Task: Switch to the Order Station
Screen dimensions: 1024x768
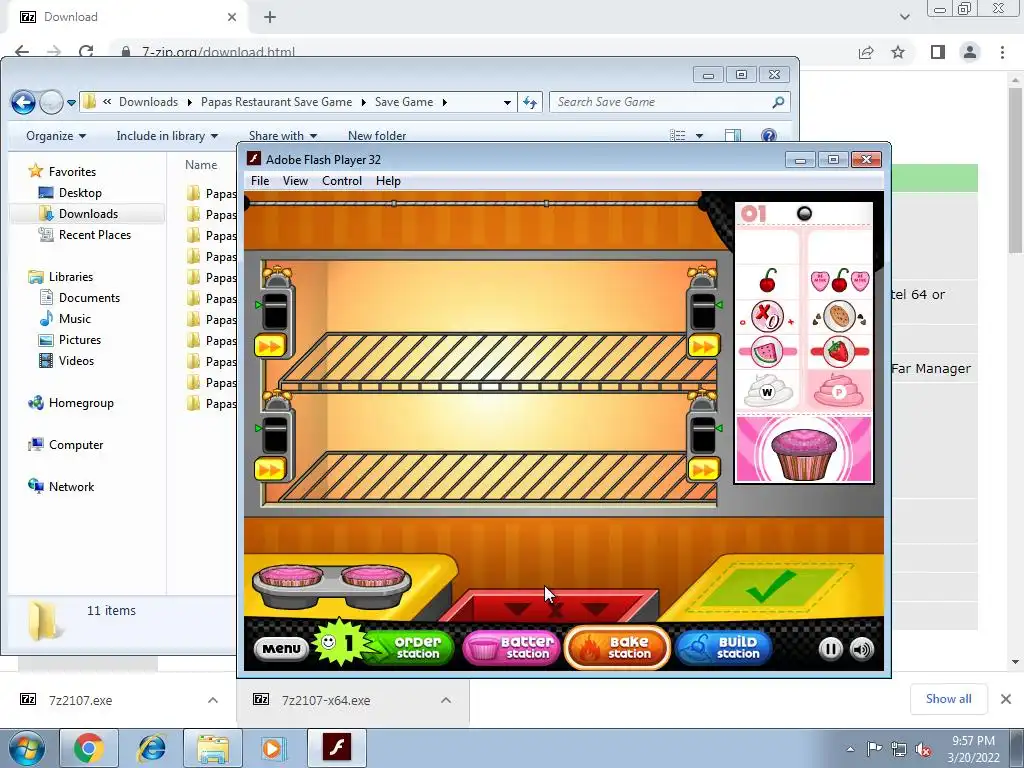Action: click(x=408, y=647)
